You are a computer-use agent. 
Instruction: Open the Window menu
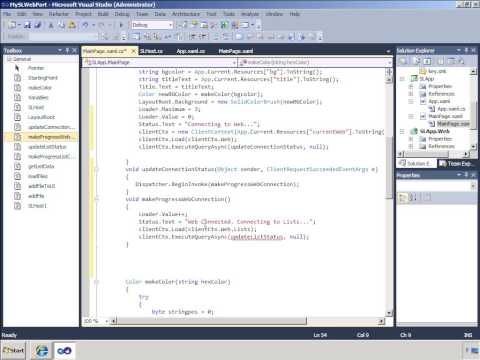click(x=274, y=14)
